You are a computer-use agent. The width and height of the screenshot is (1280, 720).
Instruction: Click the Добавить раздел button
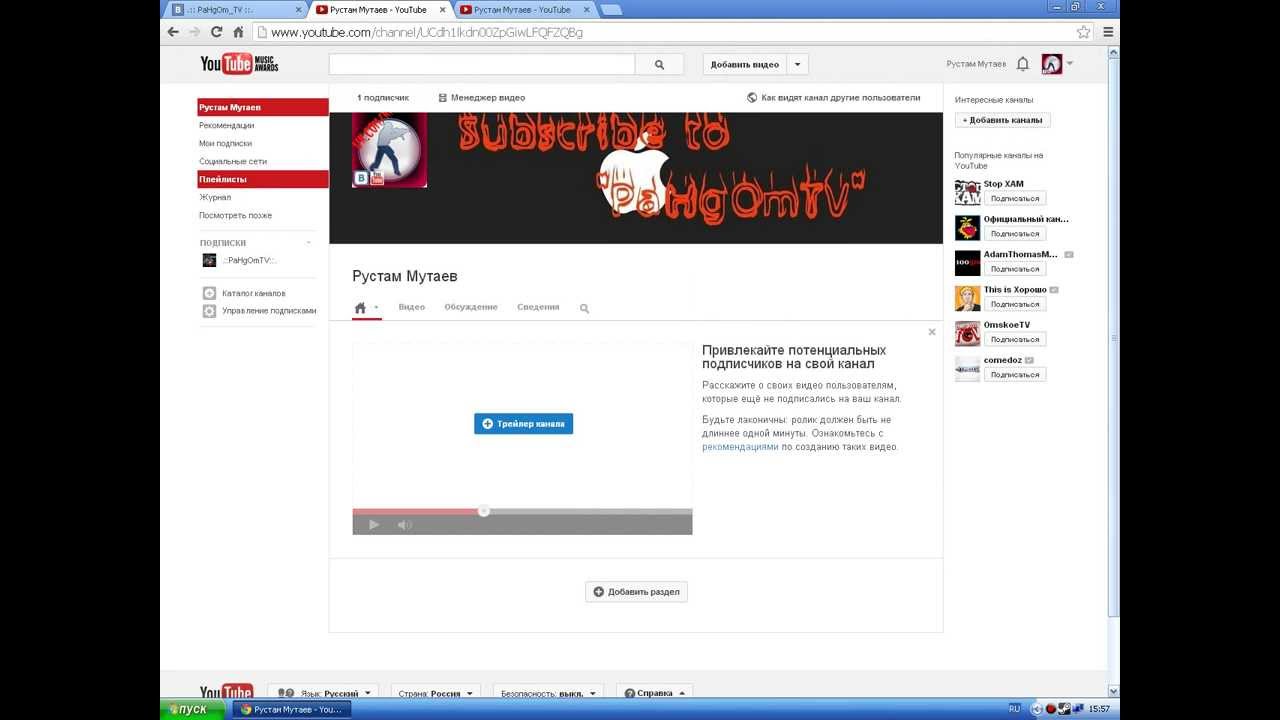tap(636, 592)
